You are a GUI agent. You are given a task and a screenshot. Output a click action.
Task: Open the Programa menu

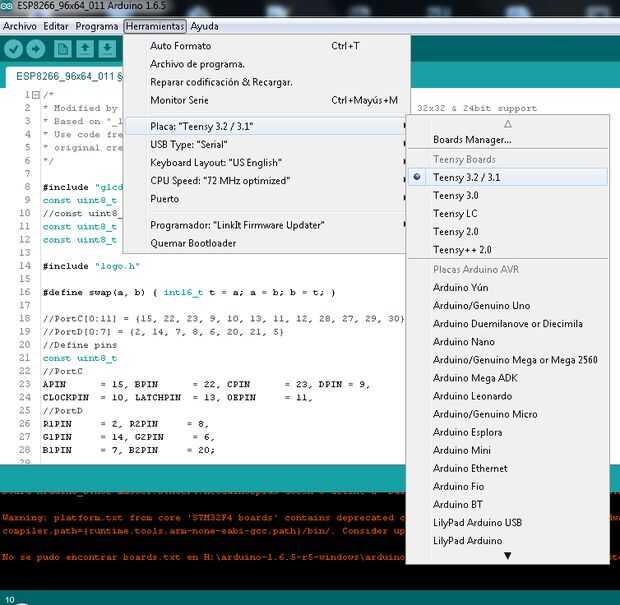point(96,26)
